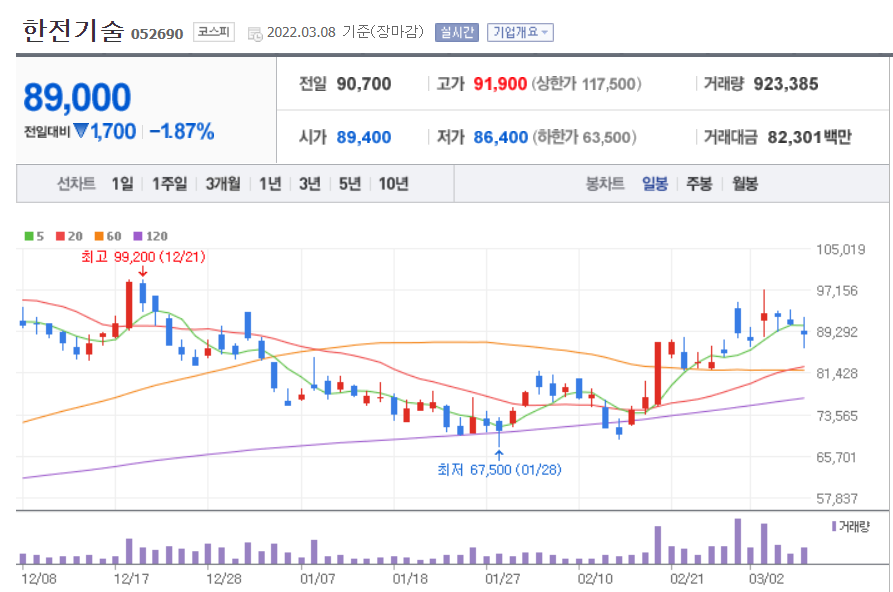Screen dimensions: 893x592
Task: Click the orange 60-day moving average swatch
Action: [99, 236]
